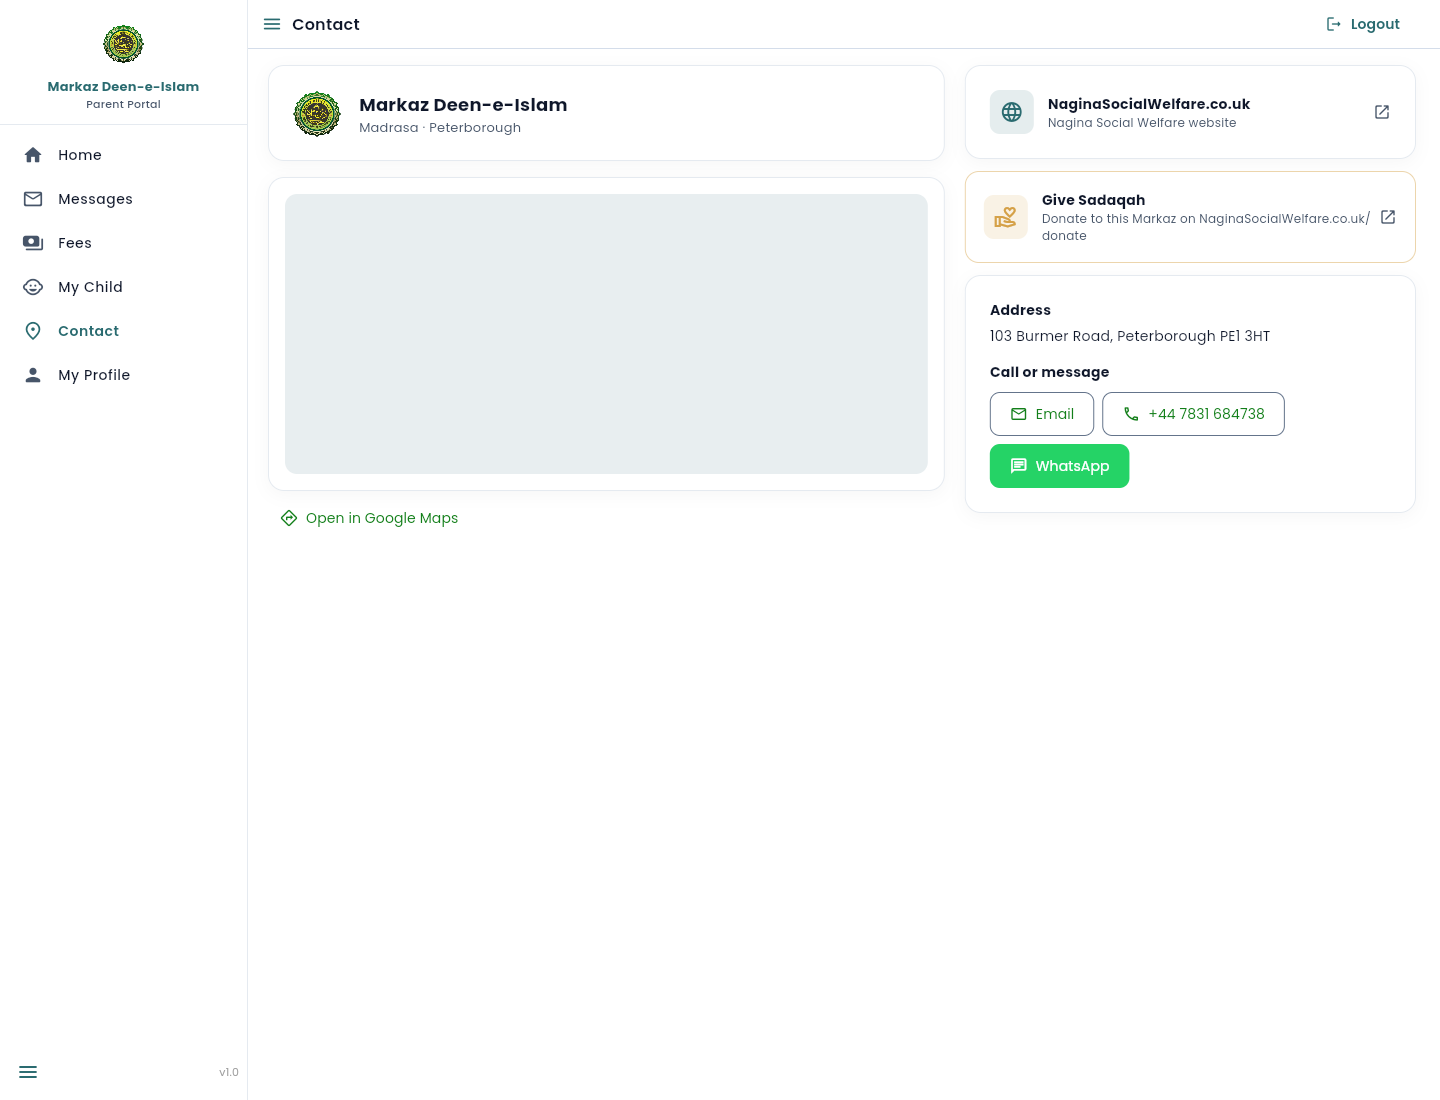Click the Contact location pin icon
1440x1100 pixels.
(x=33, y=331)
